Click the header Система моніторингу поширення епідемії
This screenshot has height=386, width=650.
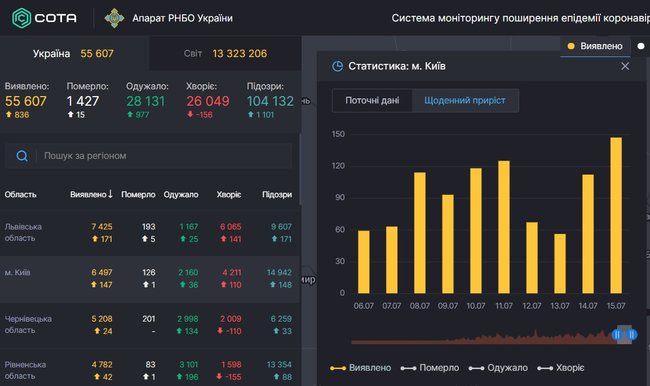521,18
